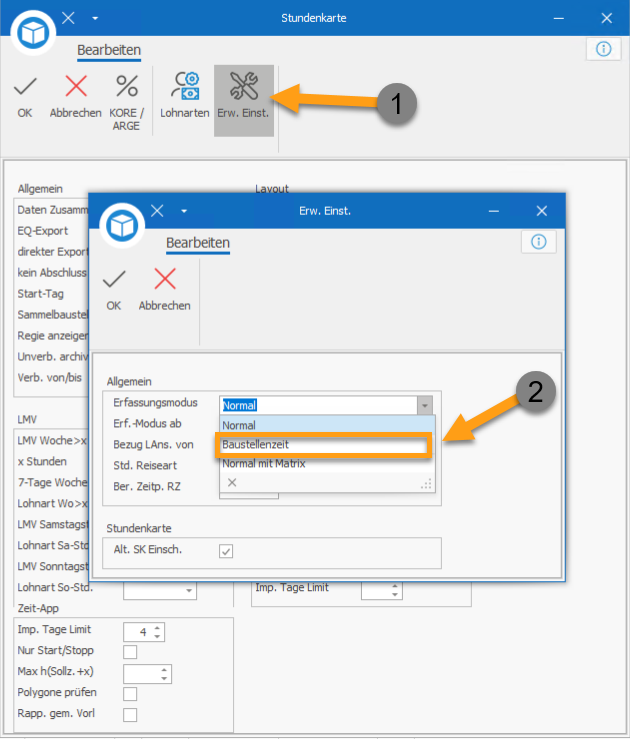Image resolution: width=630 pixels, height=739 pixels.
Task: Open the Lohnart So-Std. dropdown
Action: click(189, 591)
